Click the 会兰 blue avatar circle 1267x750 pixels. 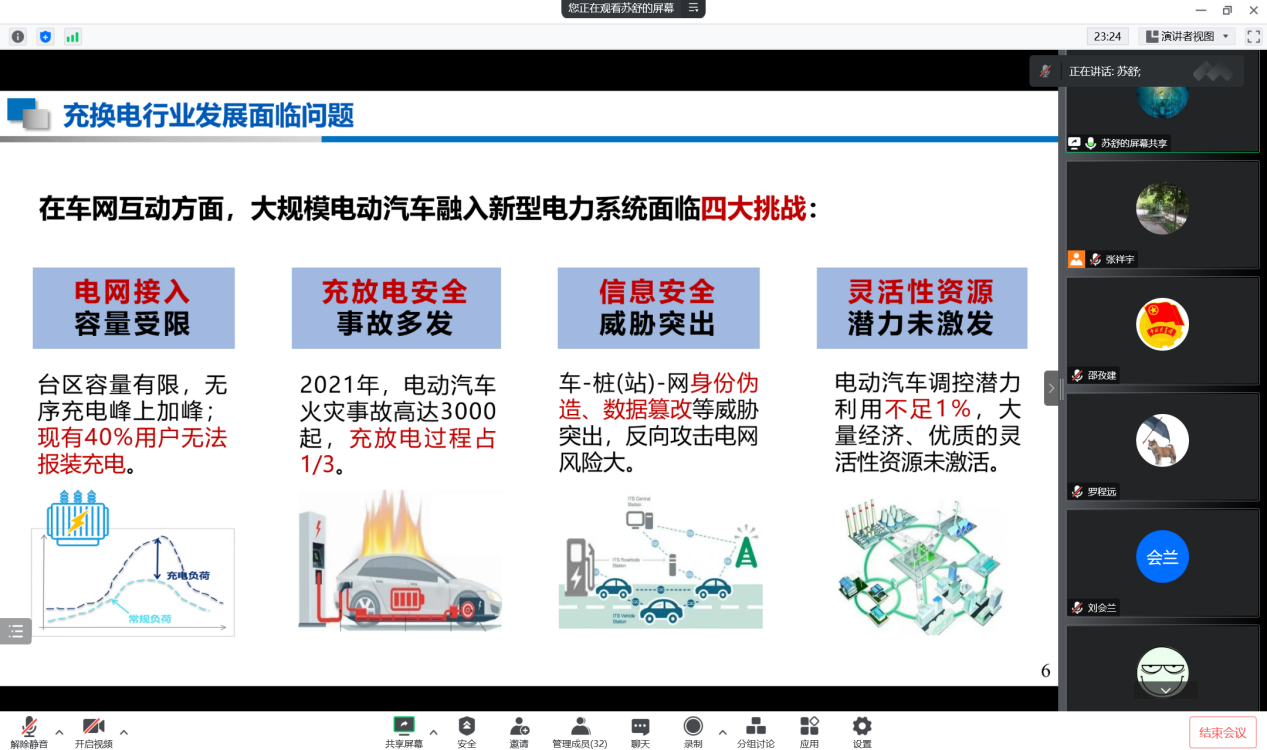[1163, 557]
